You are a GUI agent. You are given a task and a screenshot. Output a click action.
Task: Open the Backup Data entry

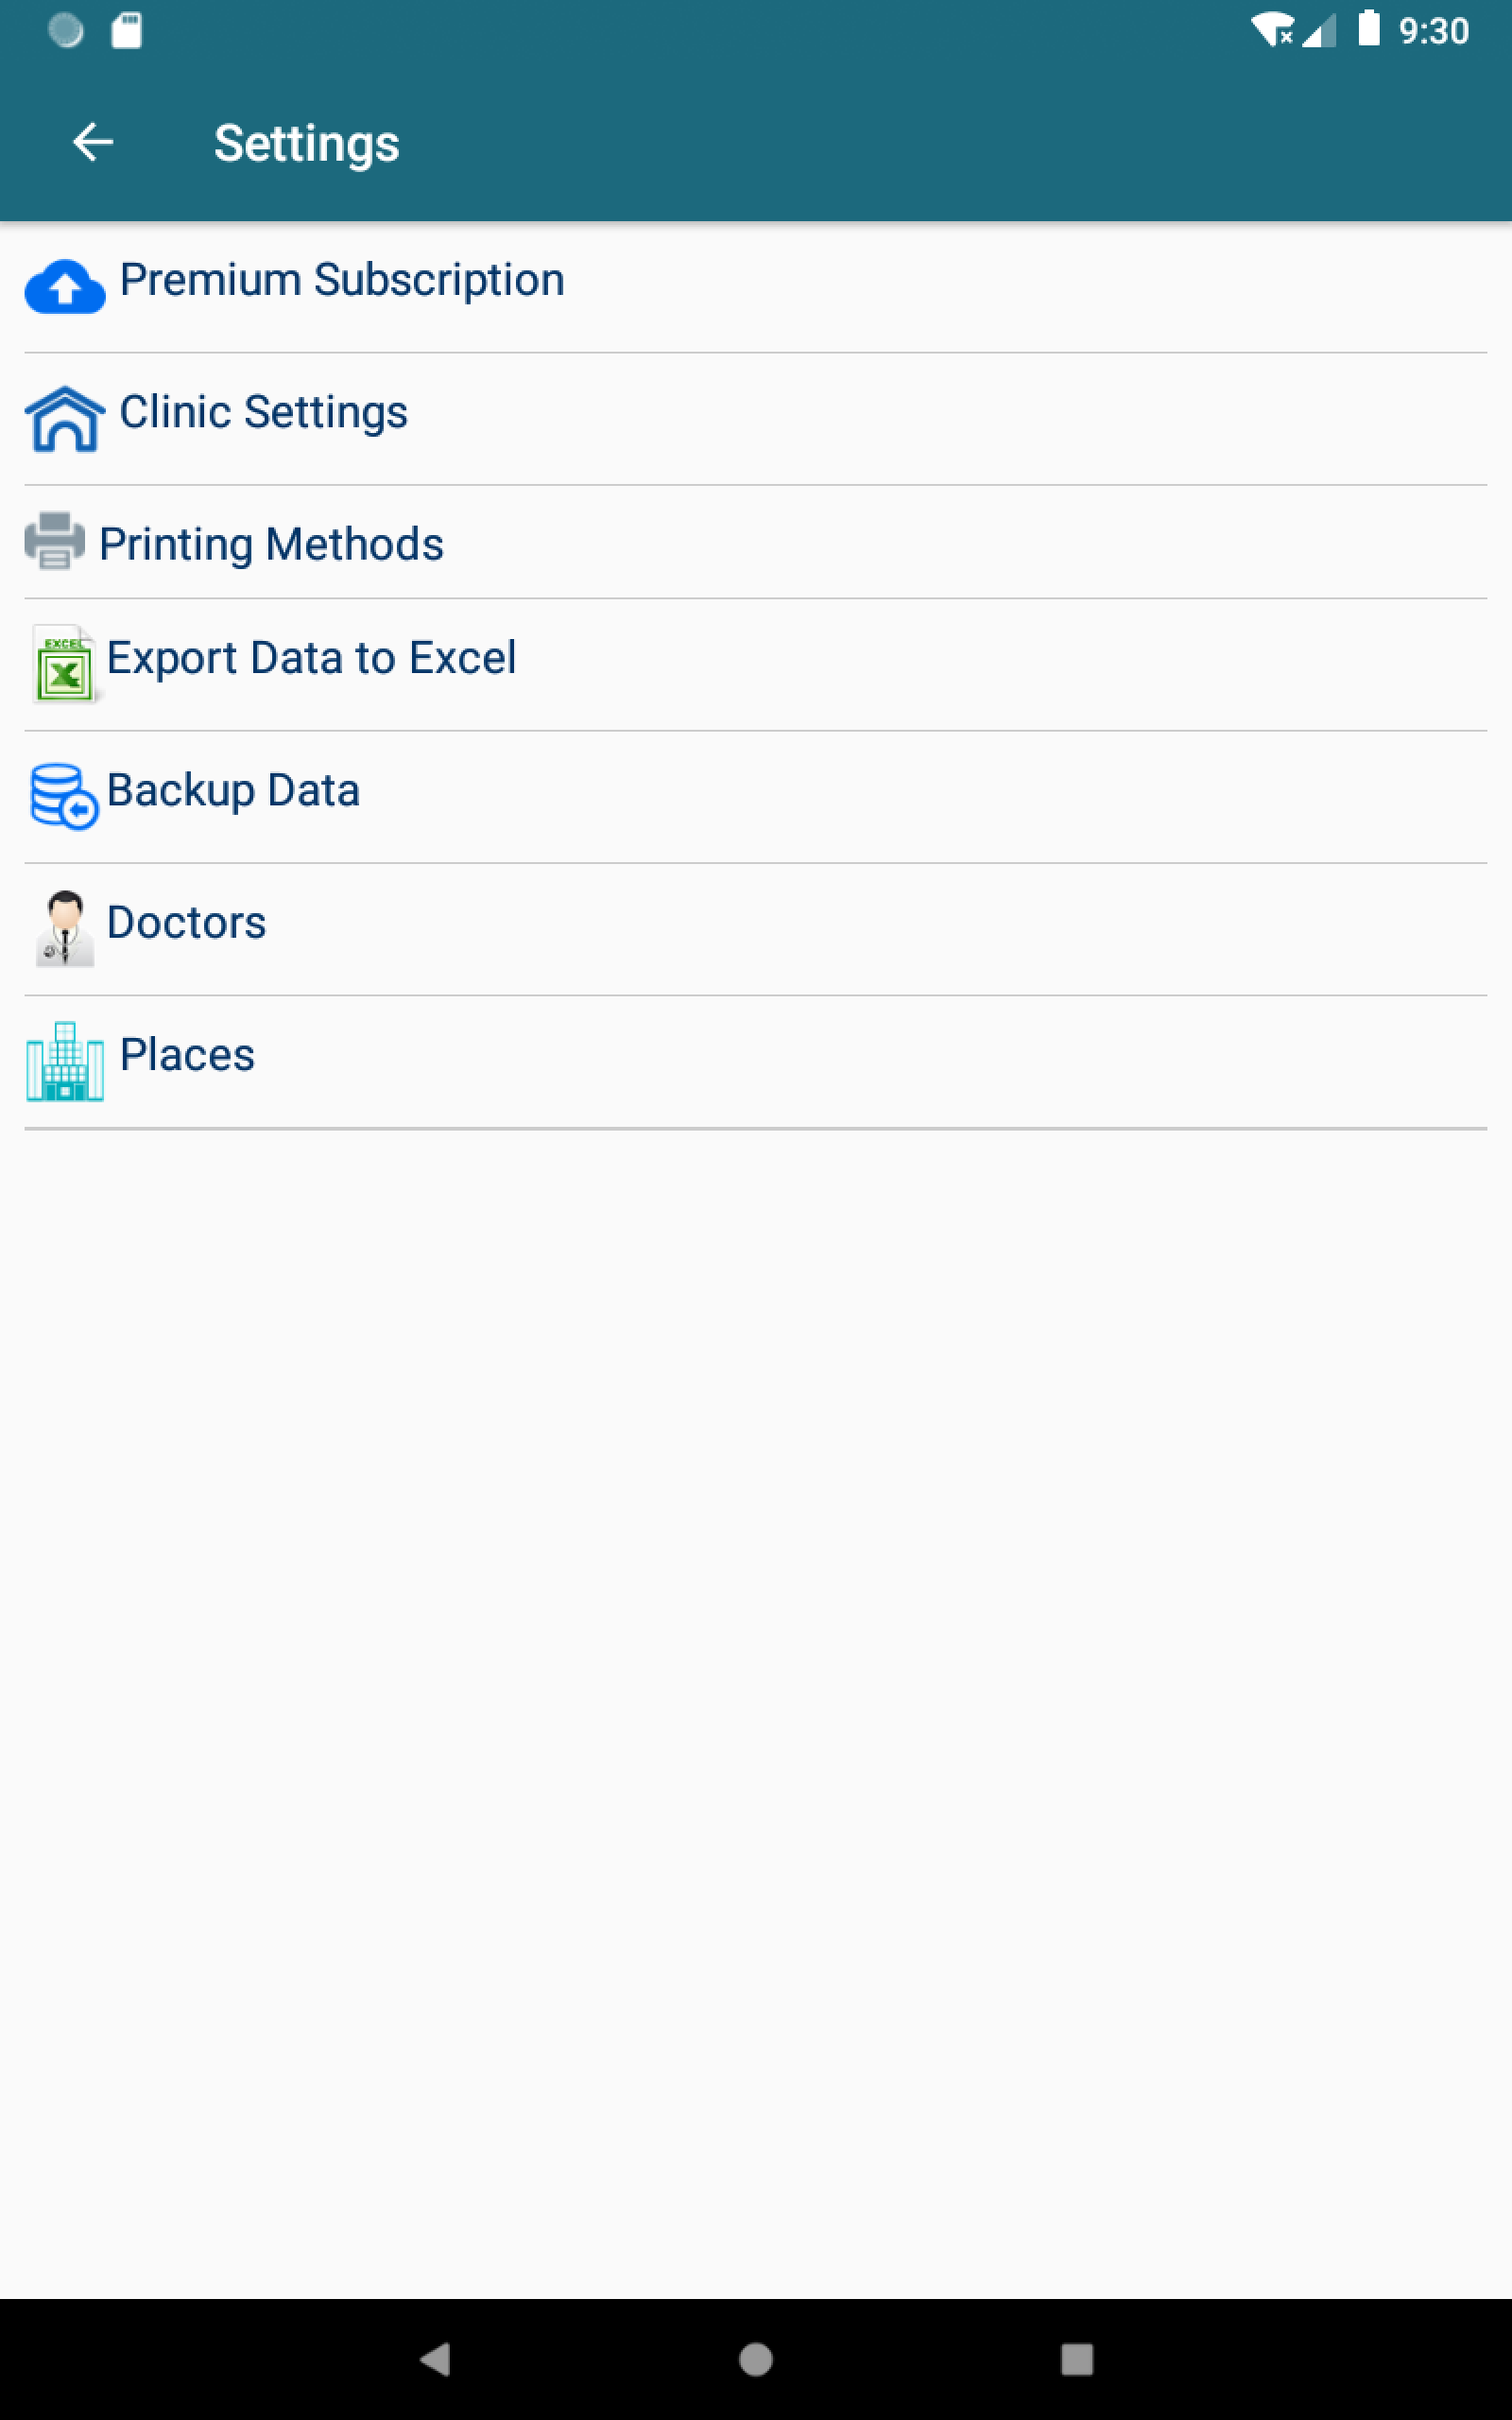[x=233, y=790]
